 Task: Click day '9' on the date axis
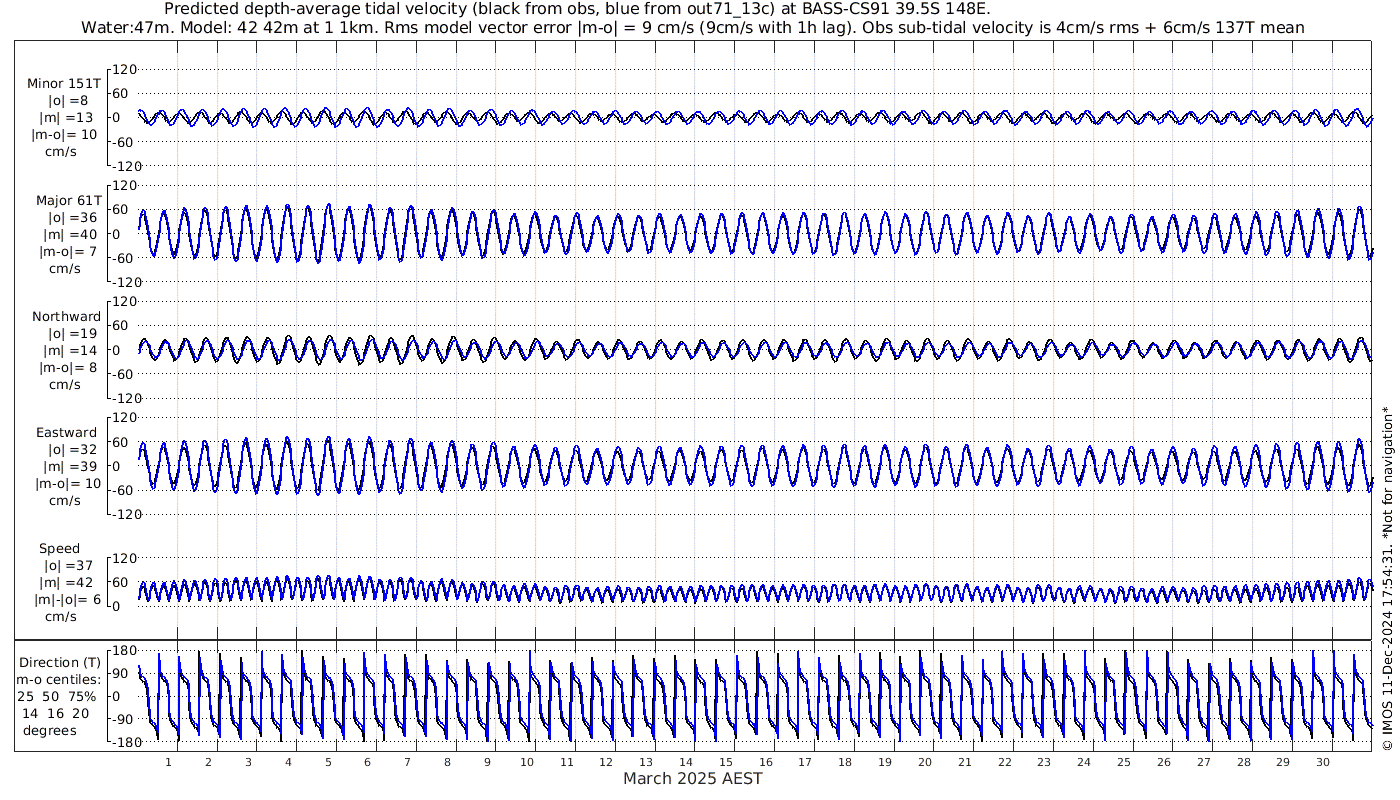pyautogui.click(x=487, y=762)
